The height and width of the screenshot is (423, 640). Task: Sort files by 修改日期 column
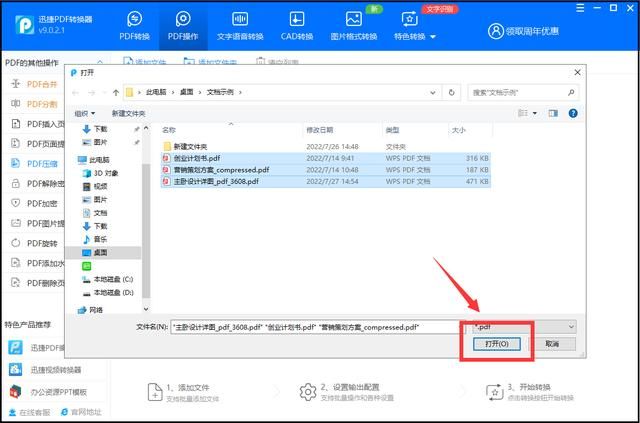320,130
